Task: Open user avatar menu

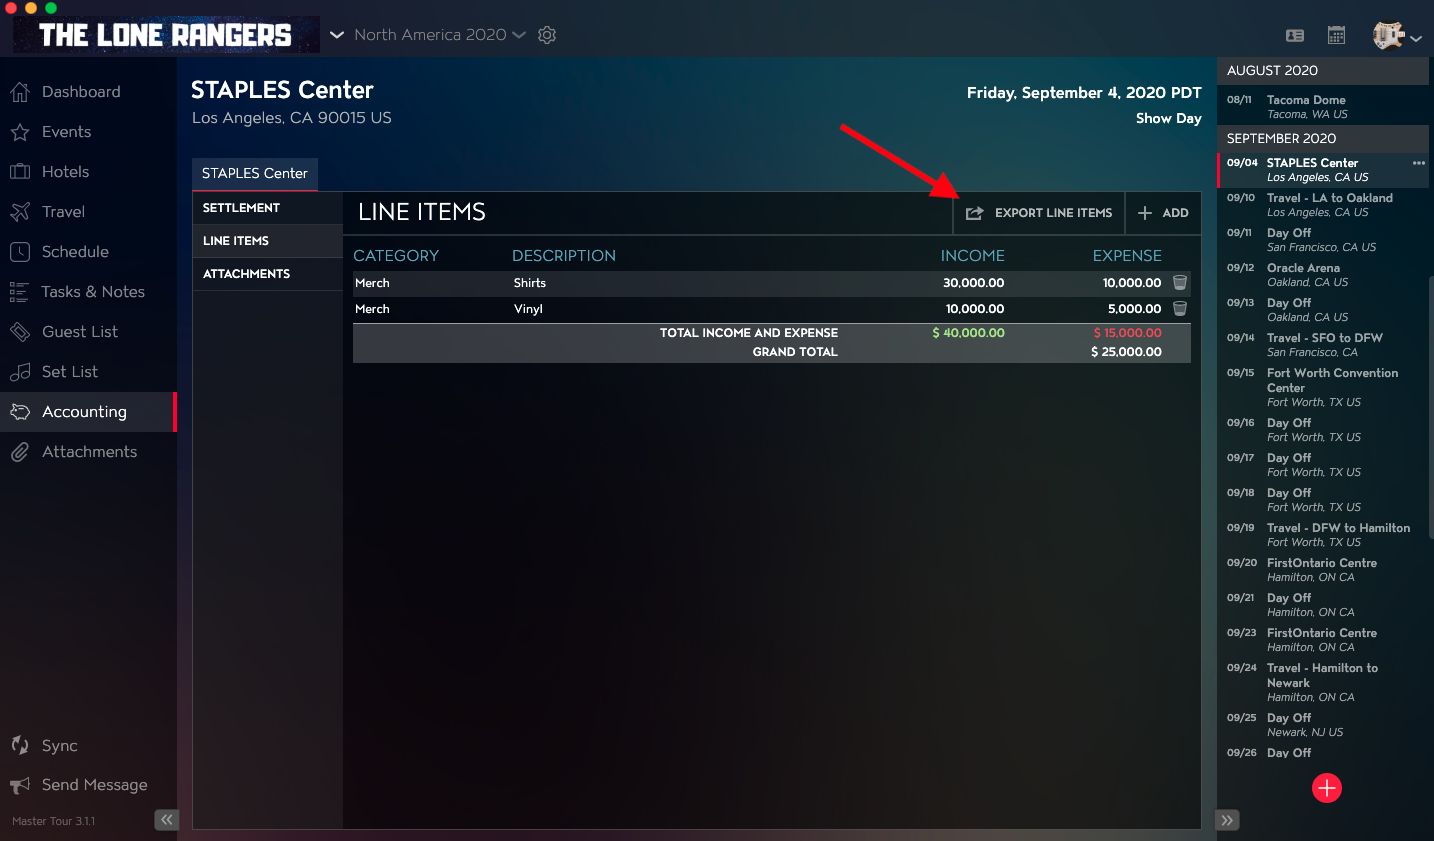Action: point(1397,36)
